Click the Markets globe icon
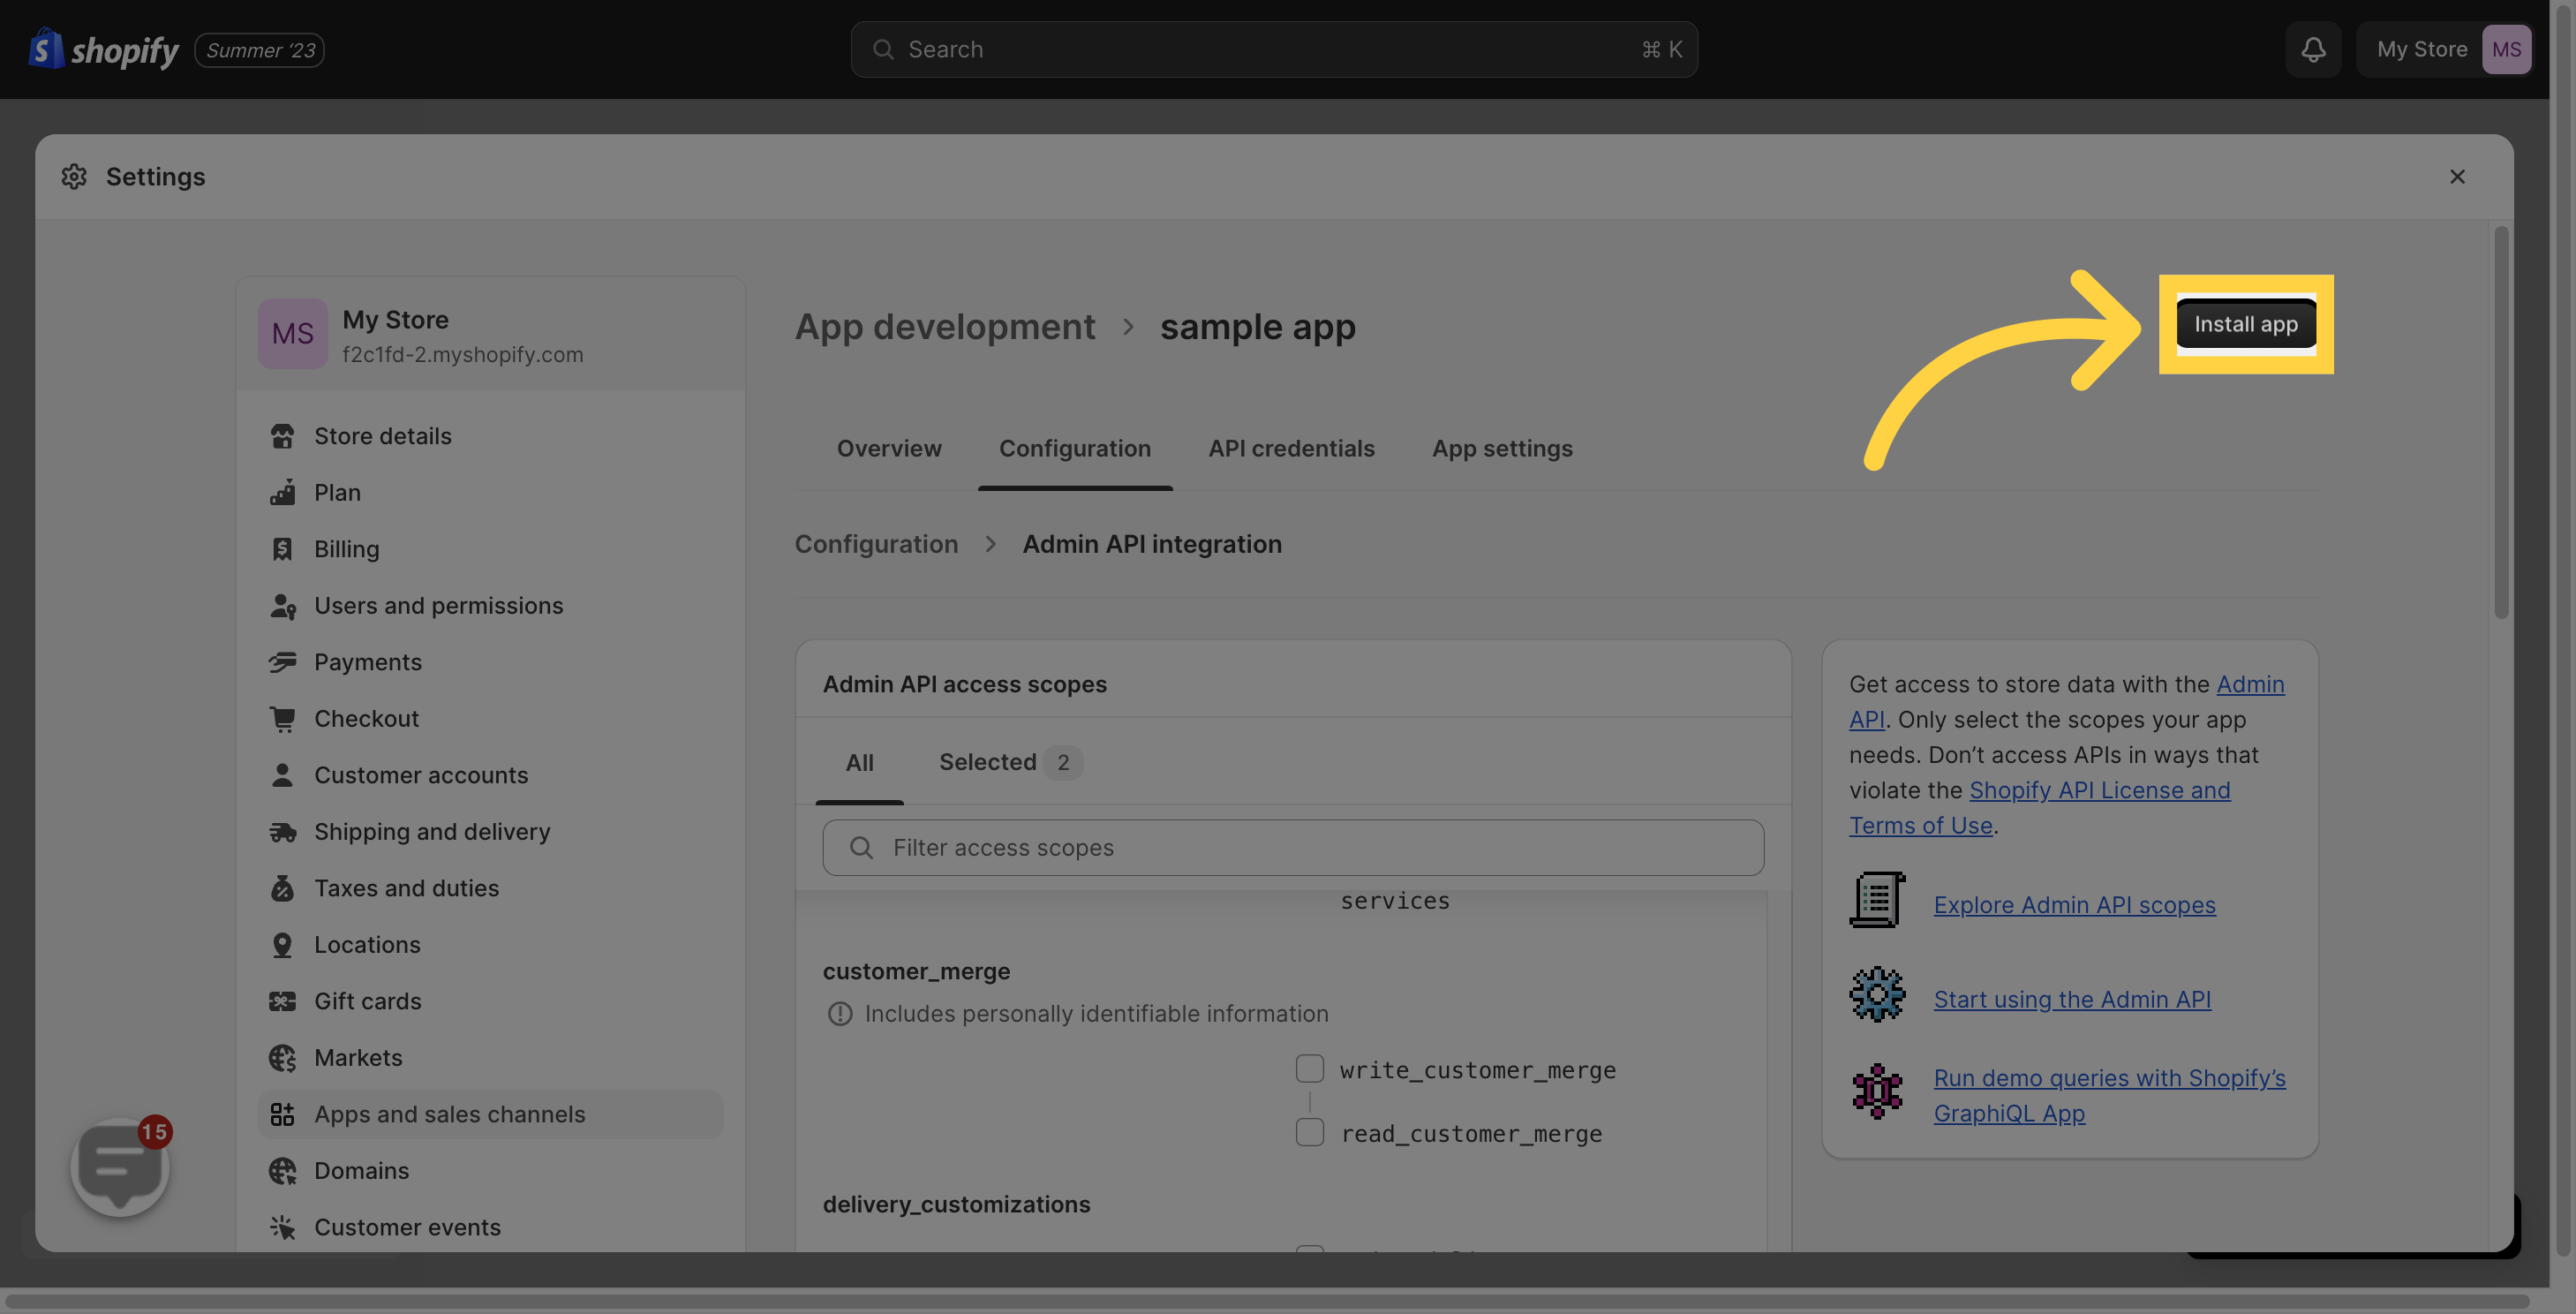Image resolution: width=2576 pixels, height=1314 pixels. point(282,1058)
